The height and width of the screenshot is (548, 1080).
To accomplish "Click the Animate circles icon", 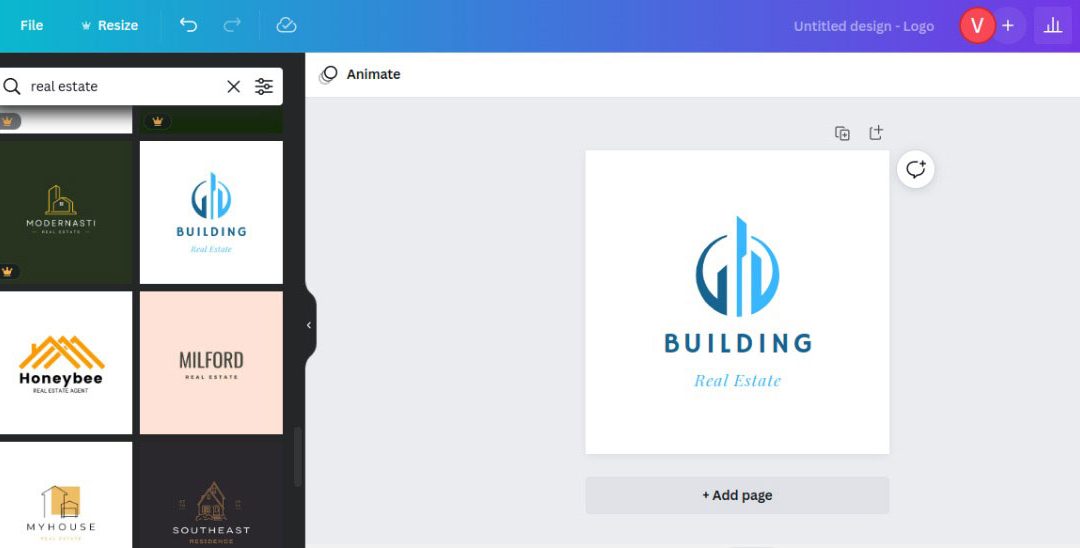I will (x=329, y=74).
